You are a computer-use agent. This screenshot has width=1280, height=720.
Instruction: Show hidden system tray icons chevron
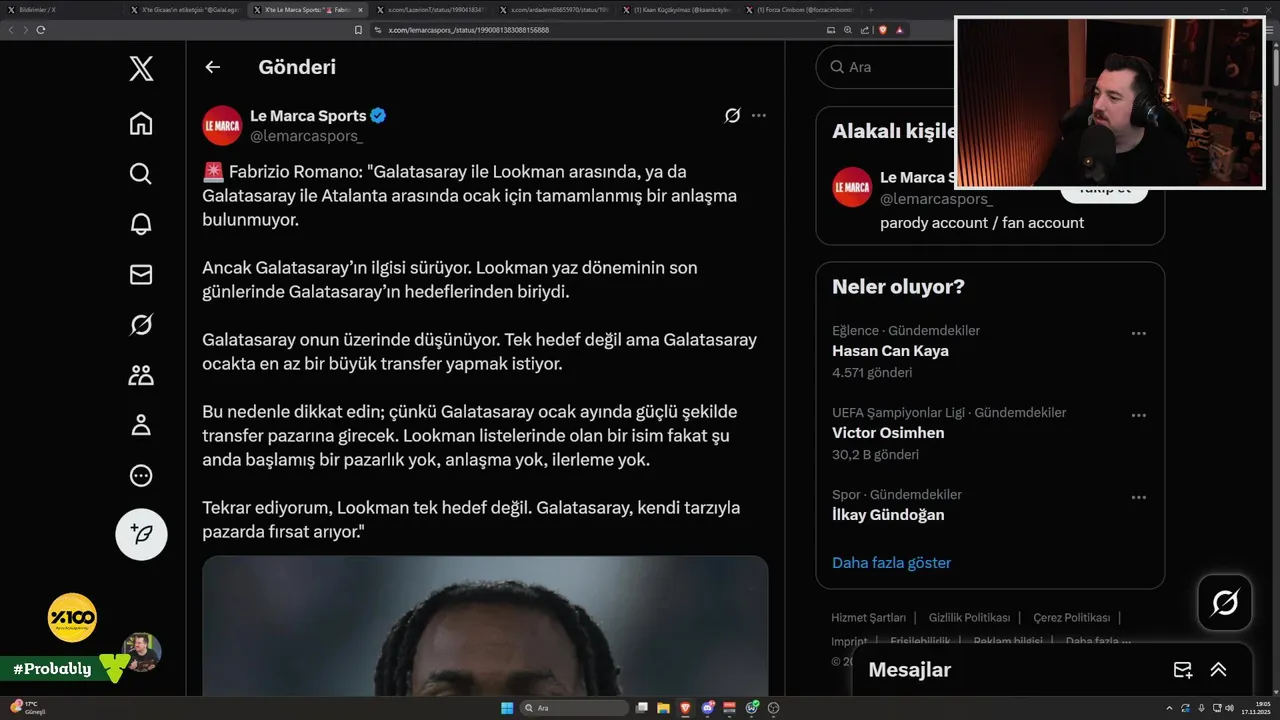[x=1170, y=708]
